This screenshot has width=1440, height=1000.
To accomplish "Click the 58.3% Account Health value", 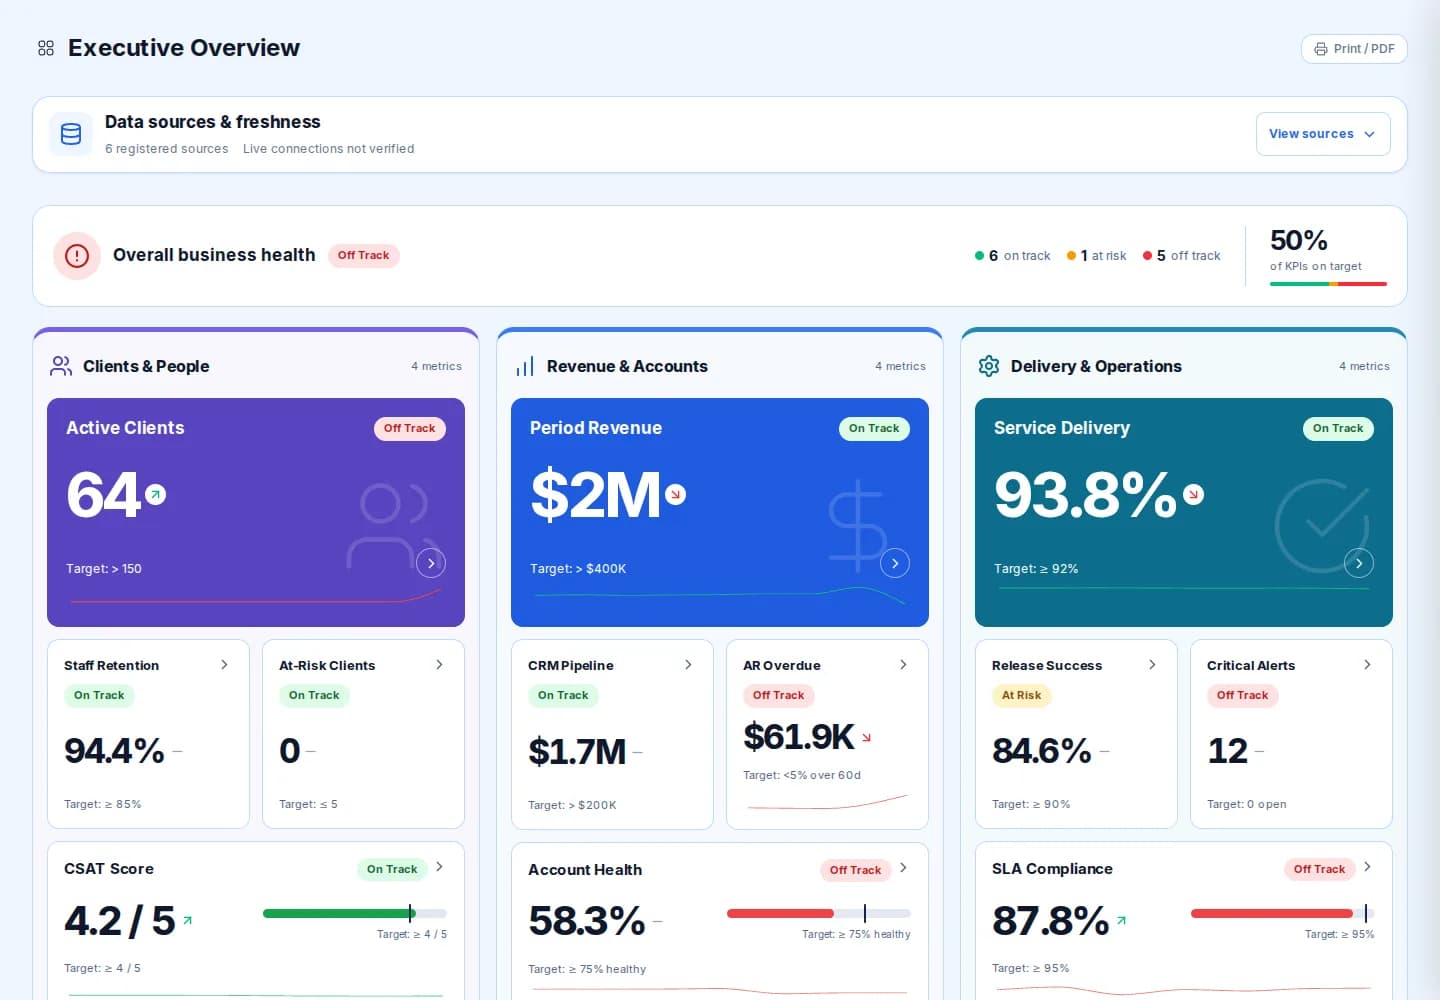I will tap(587, 921).
